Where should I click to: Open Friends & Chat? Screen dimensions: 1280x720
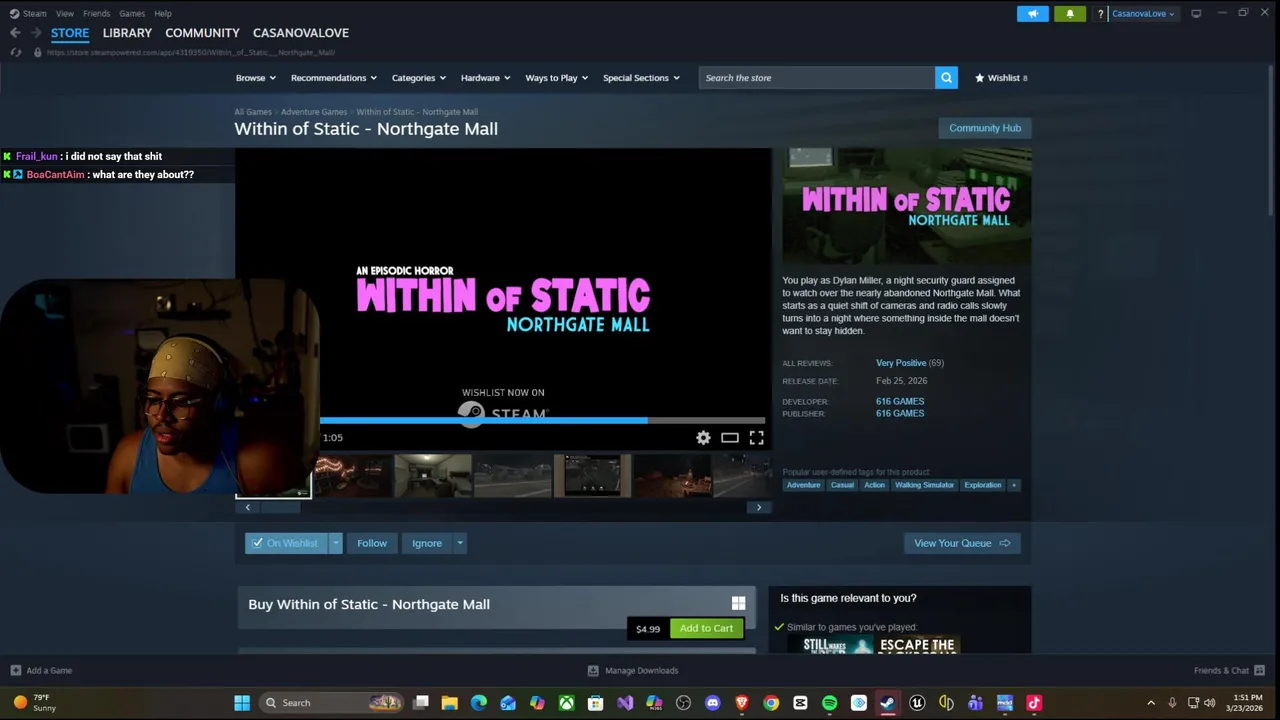(x=1229, y=670)
